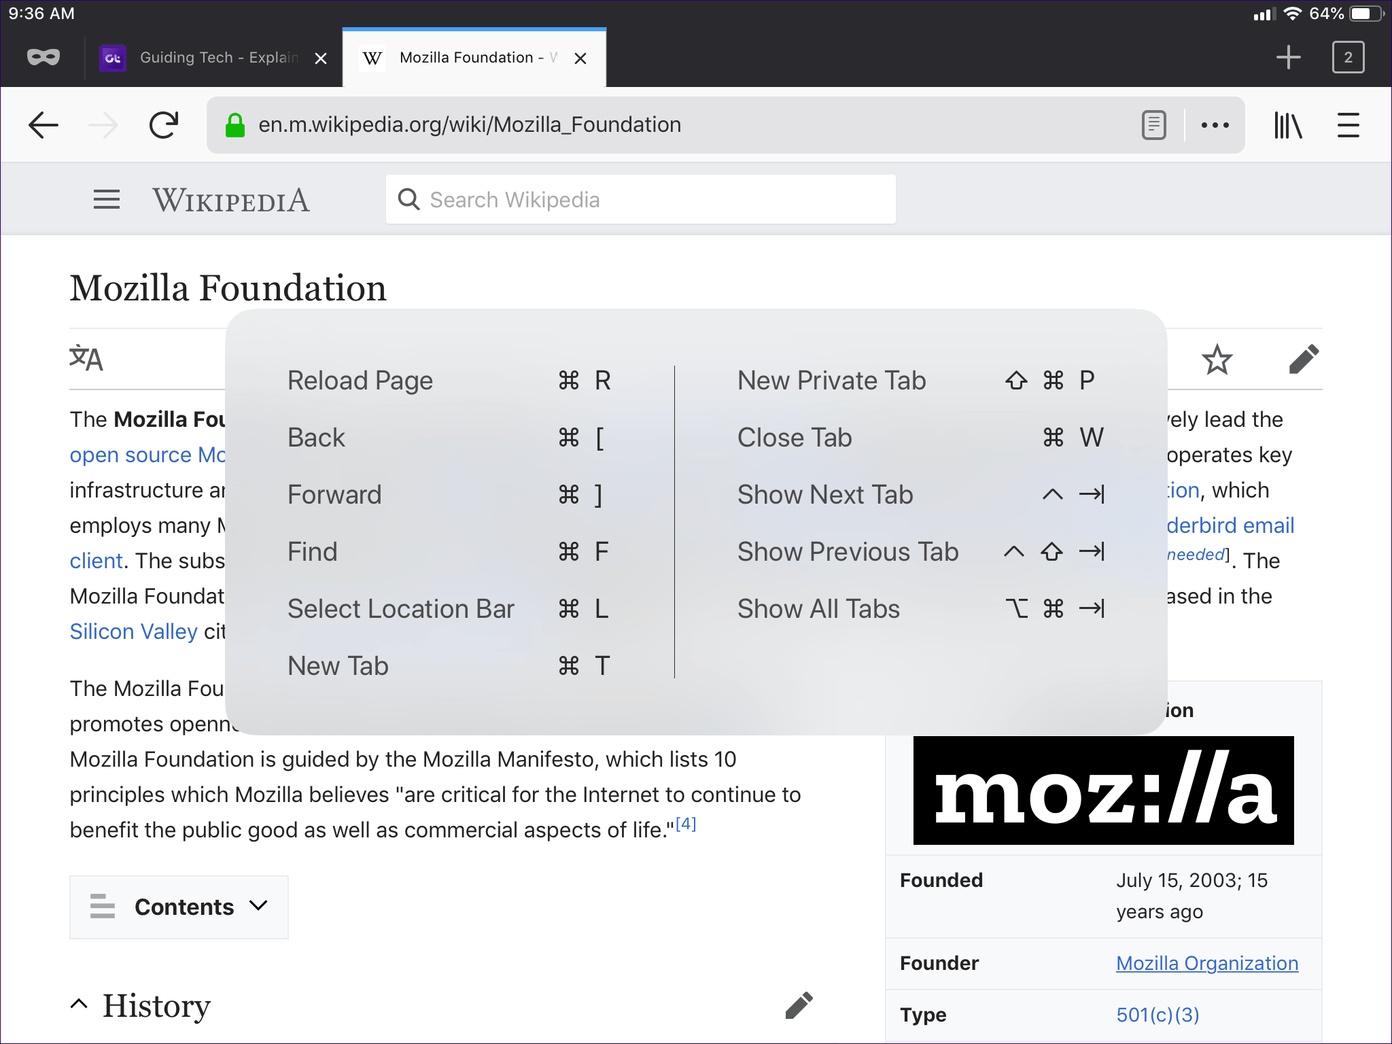Select 'Show Previous Tab' shortcut entry
Viewport: 1392px width, 1044px height.
(921, 552)
